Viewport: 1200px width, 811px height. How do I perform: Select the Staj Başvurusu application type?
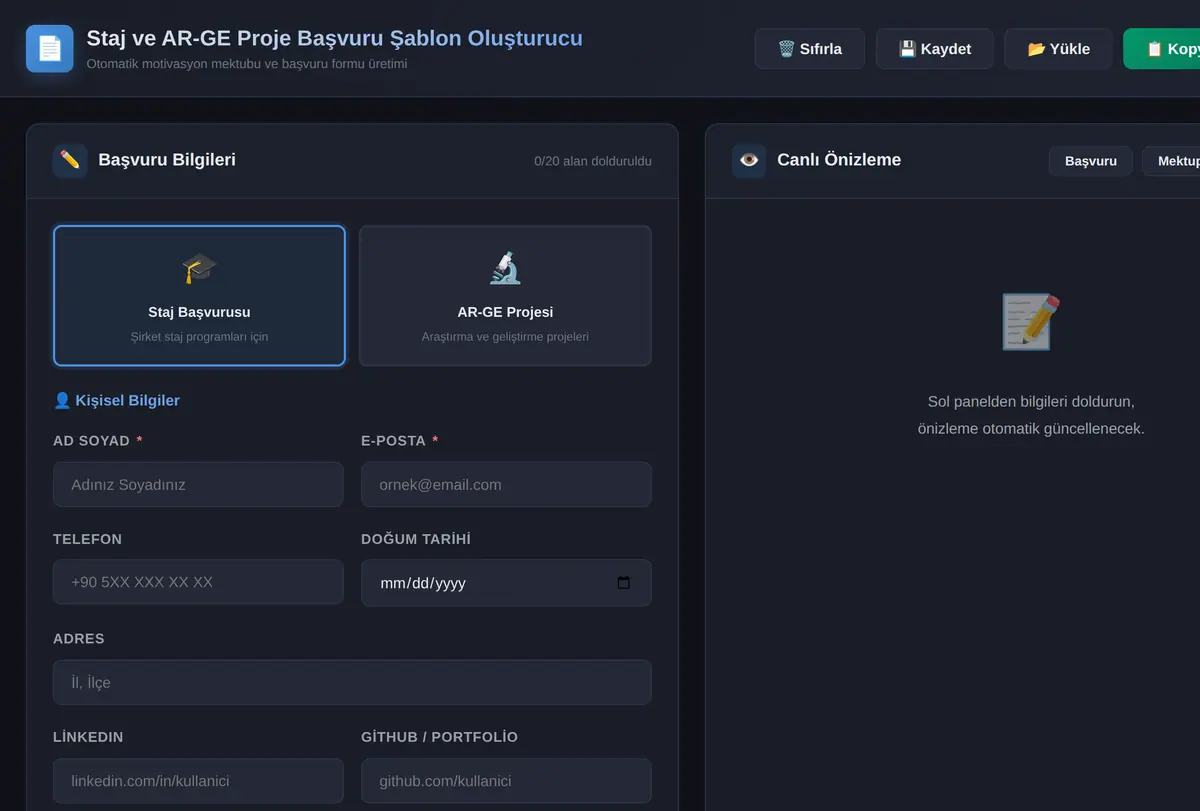(199, 295)
